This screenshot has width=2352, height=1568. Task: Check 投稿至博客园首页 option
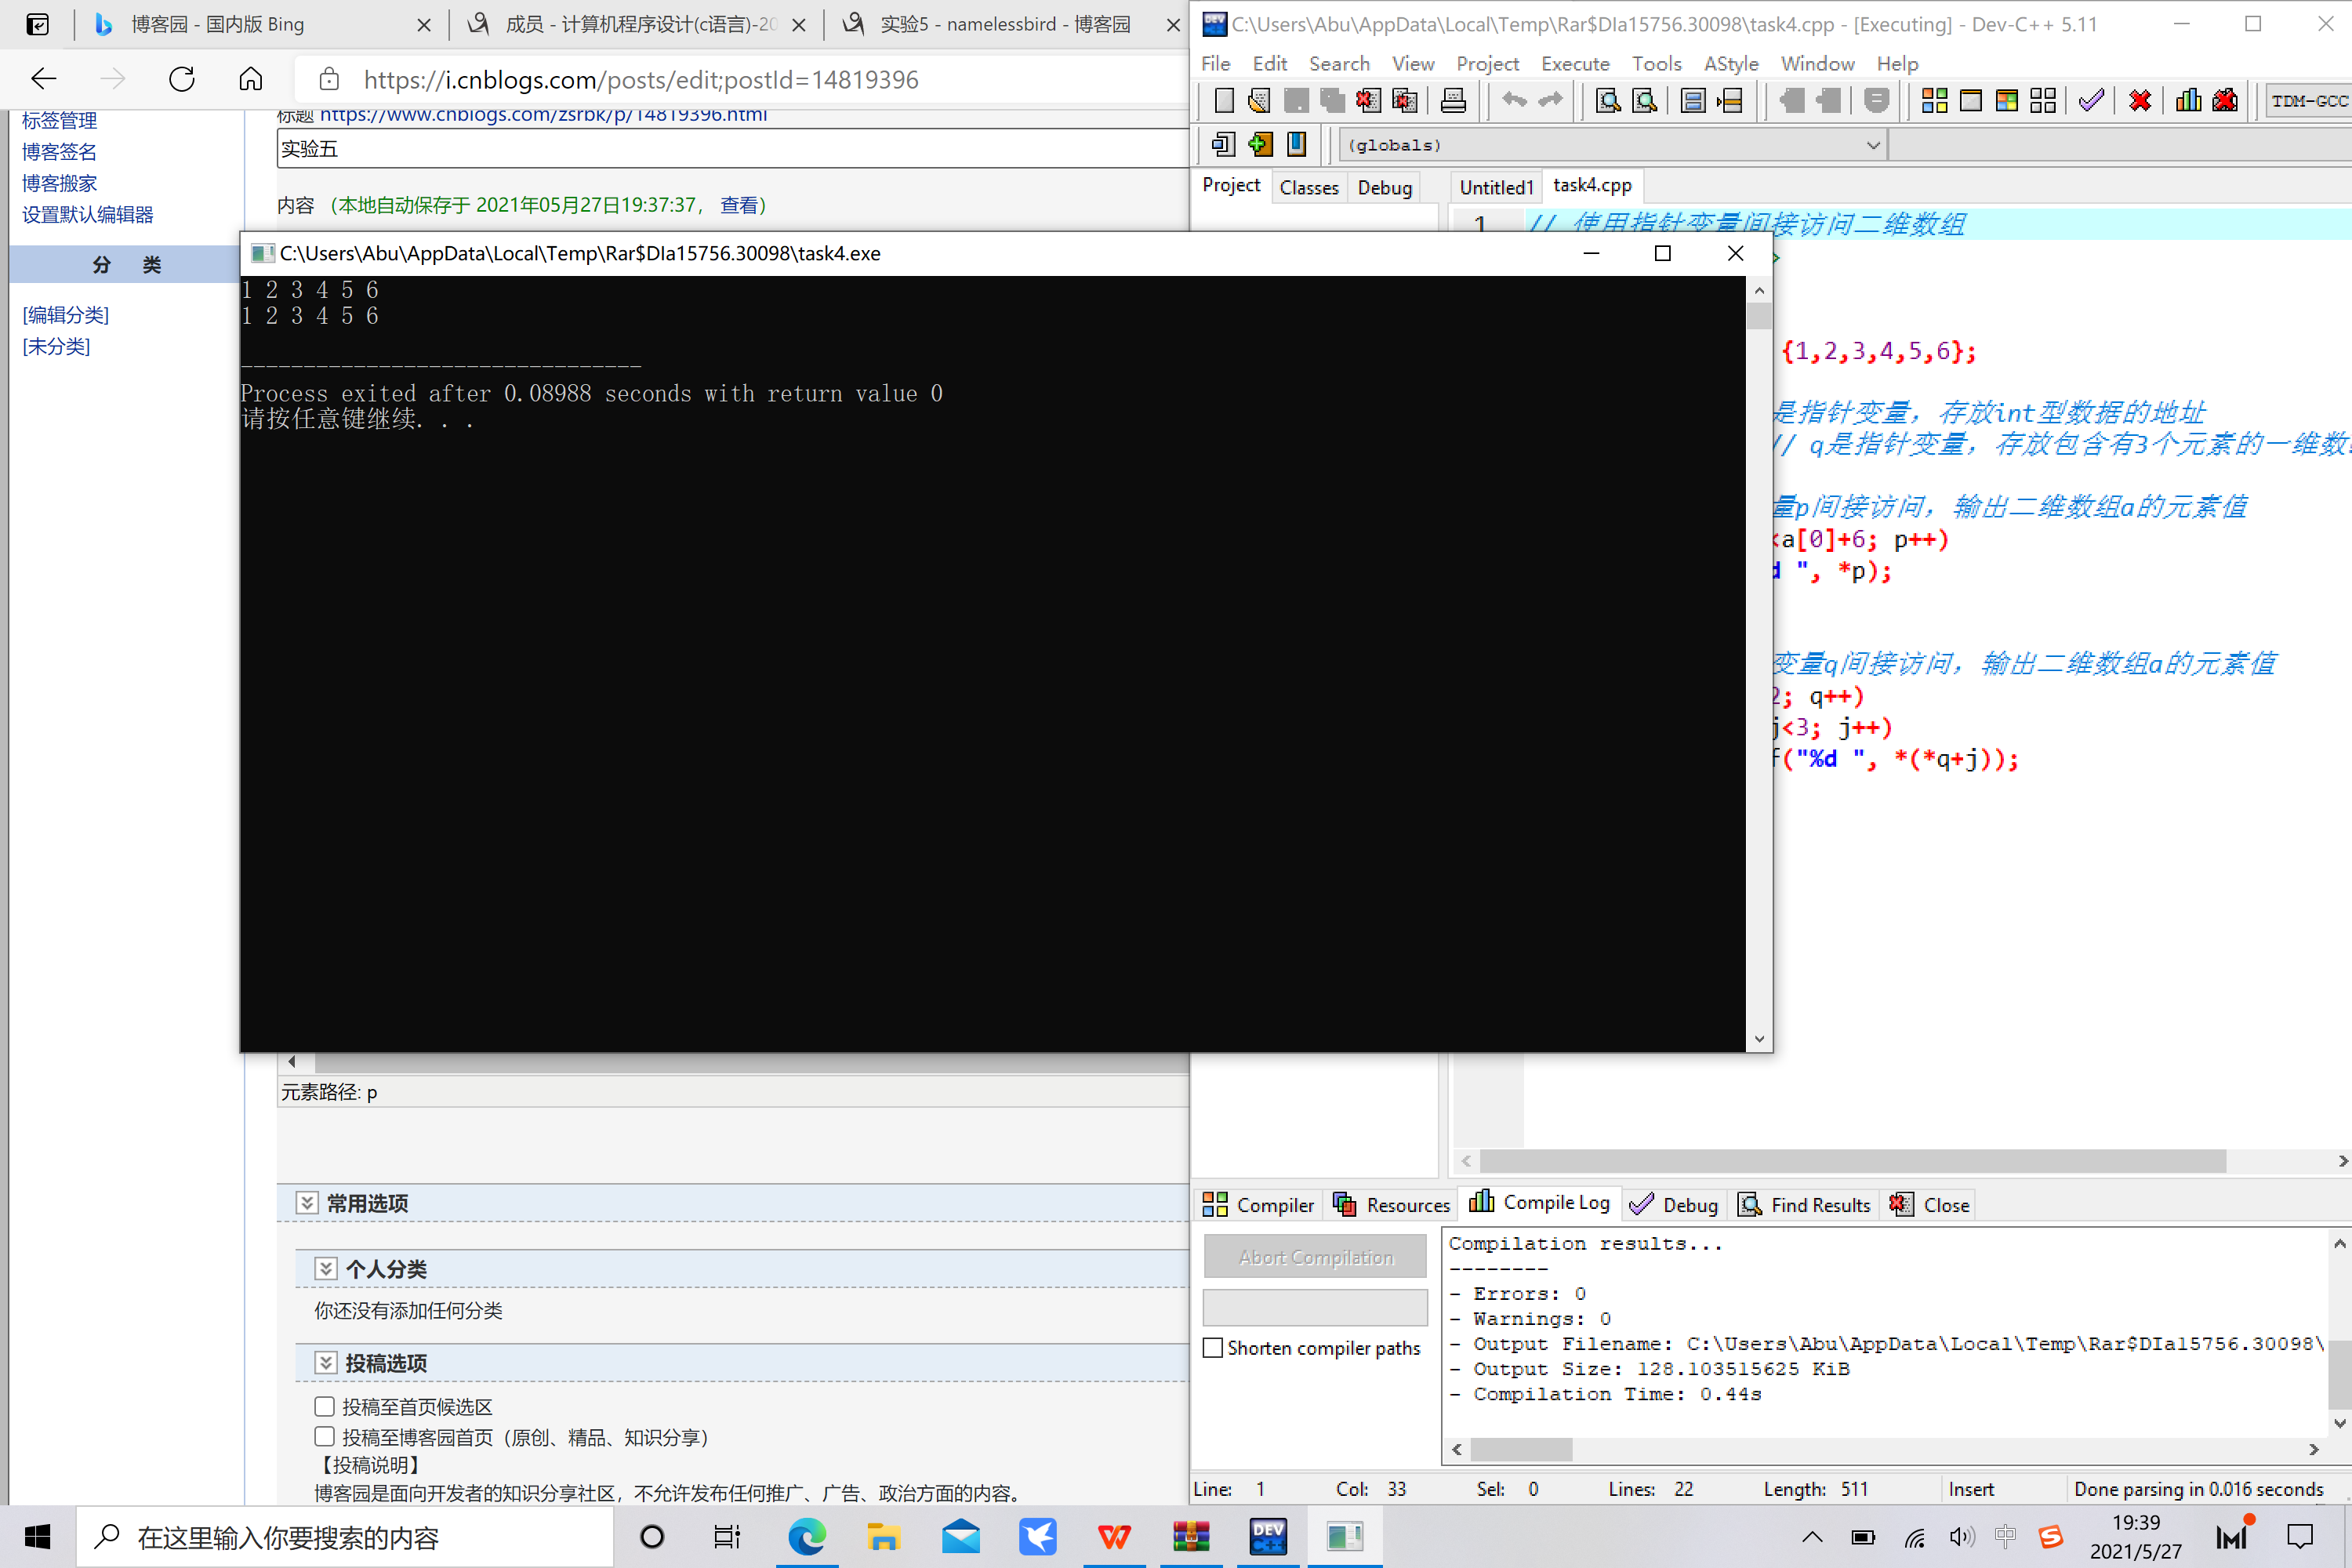pyautogui.click(x=324, y=1436)
